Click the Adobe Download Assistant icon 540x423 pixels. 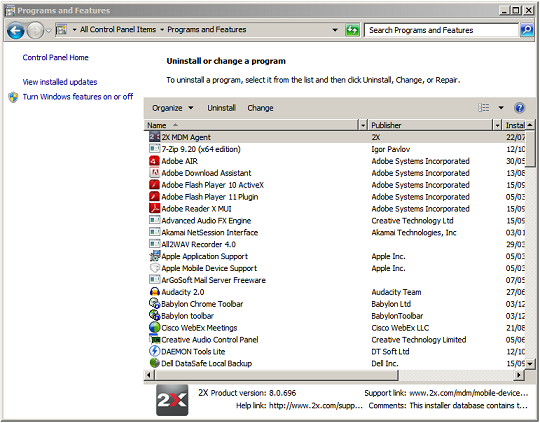154,173
